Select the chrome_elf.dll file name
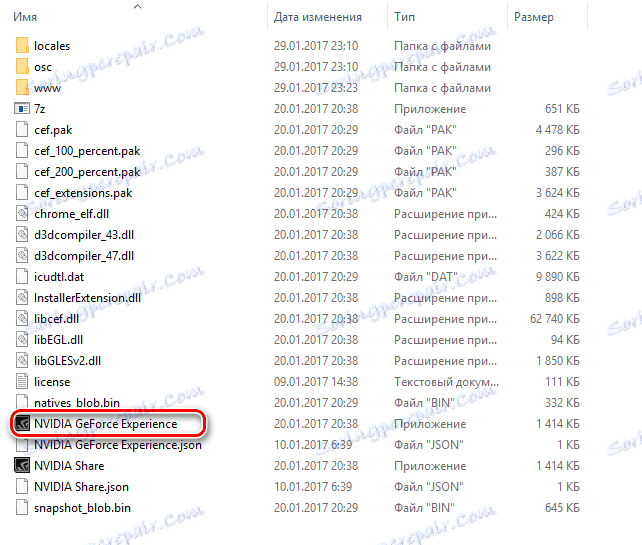 click(x=72, y=214)
